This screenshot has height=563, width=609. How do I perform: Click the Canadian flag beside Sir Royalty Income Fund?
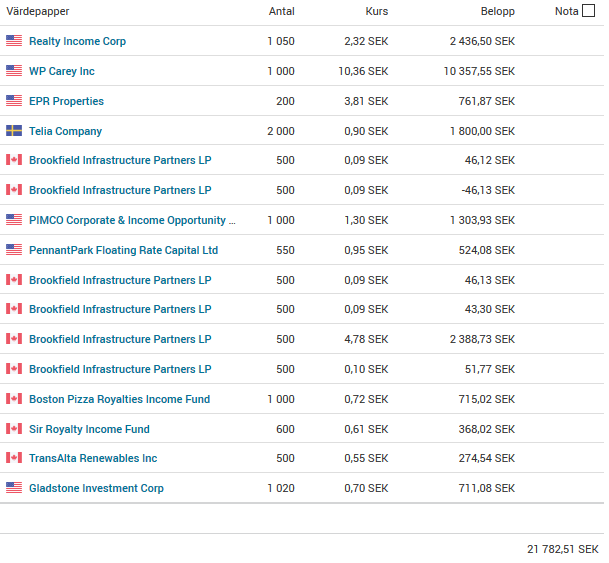tap(14, 429)
